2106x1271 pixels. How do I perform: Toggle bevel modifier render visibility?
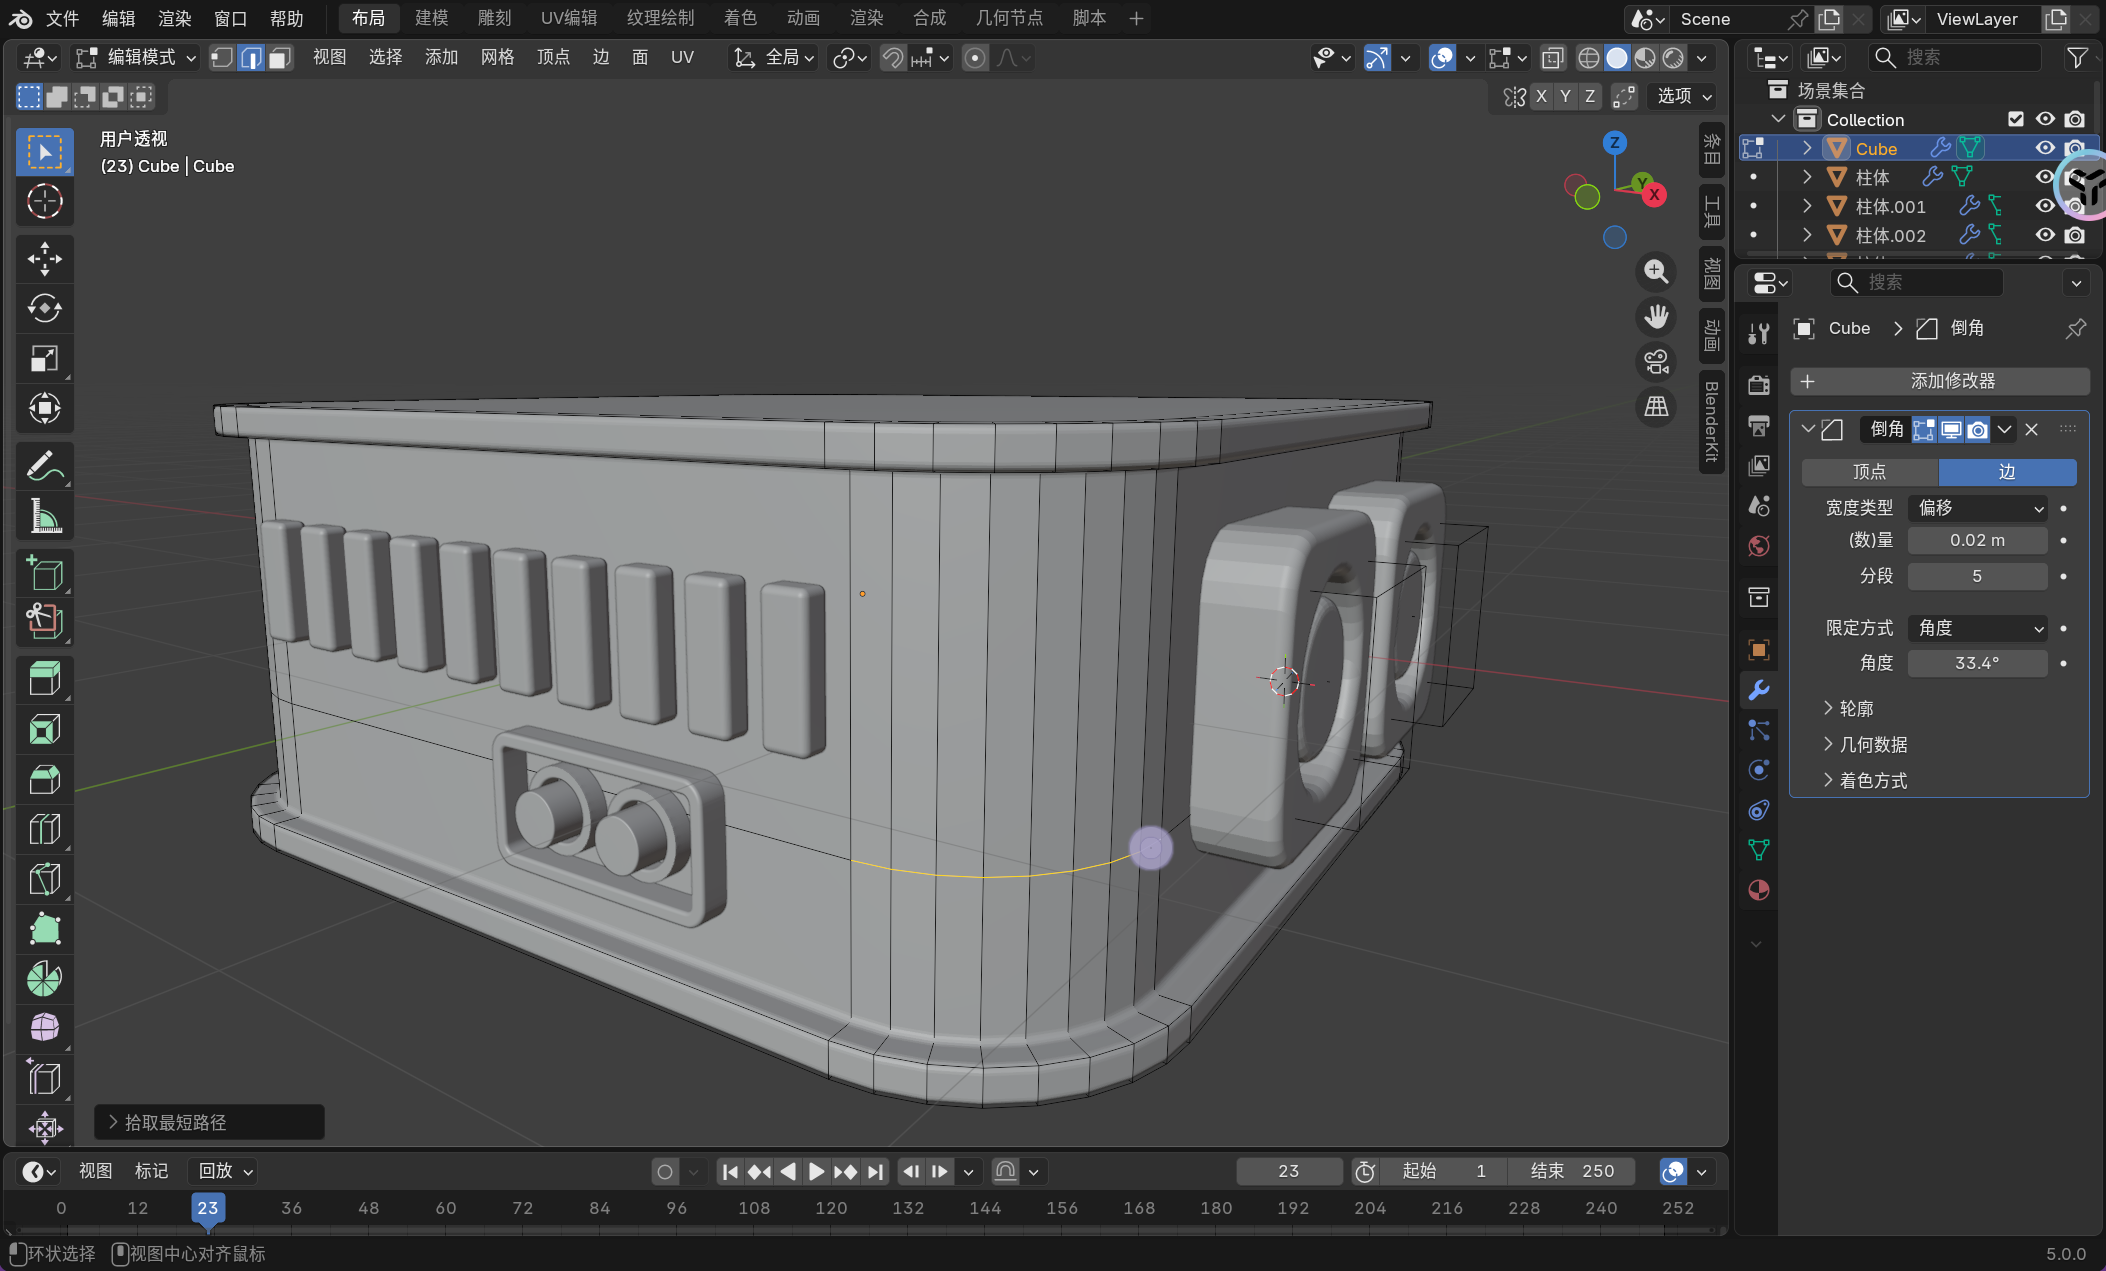(1977, 430)
